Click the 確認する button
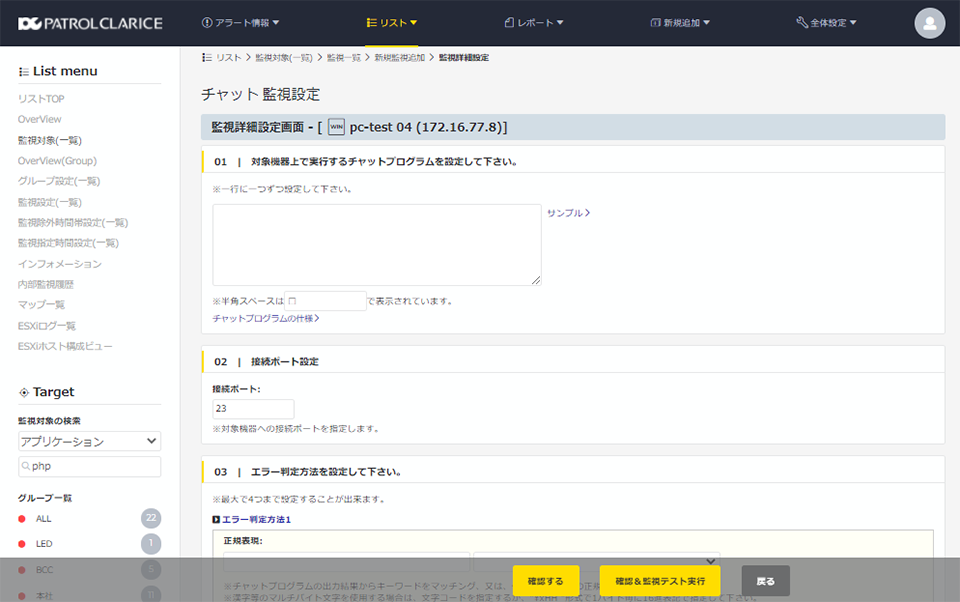 coord(546,581)
